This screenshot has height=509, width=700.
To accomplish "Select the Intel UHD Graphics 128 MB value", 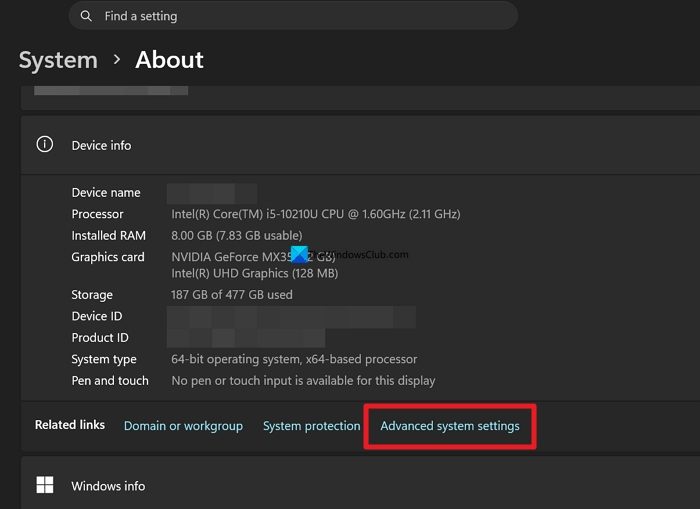I will pyautogui.click(x=254, y=273).
